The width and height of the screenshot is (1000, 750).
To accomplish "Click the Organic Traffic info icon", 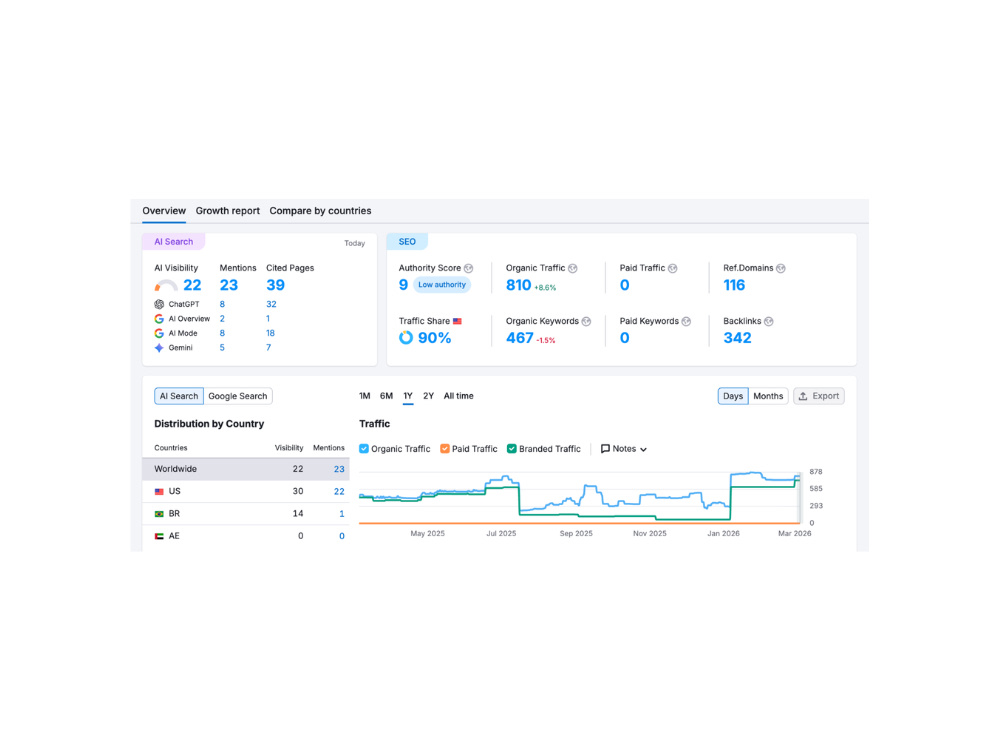I will coord(573,268).
